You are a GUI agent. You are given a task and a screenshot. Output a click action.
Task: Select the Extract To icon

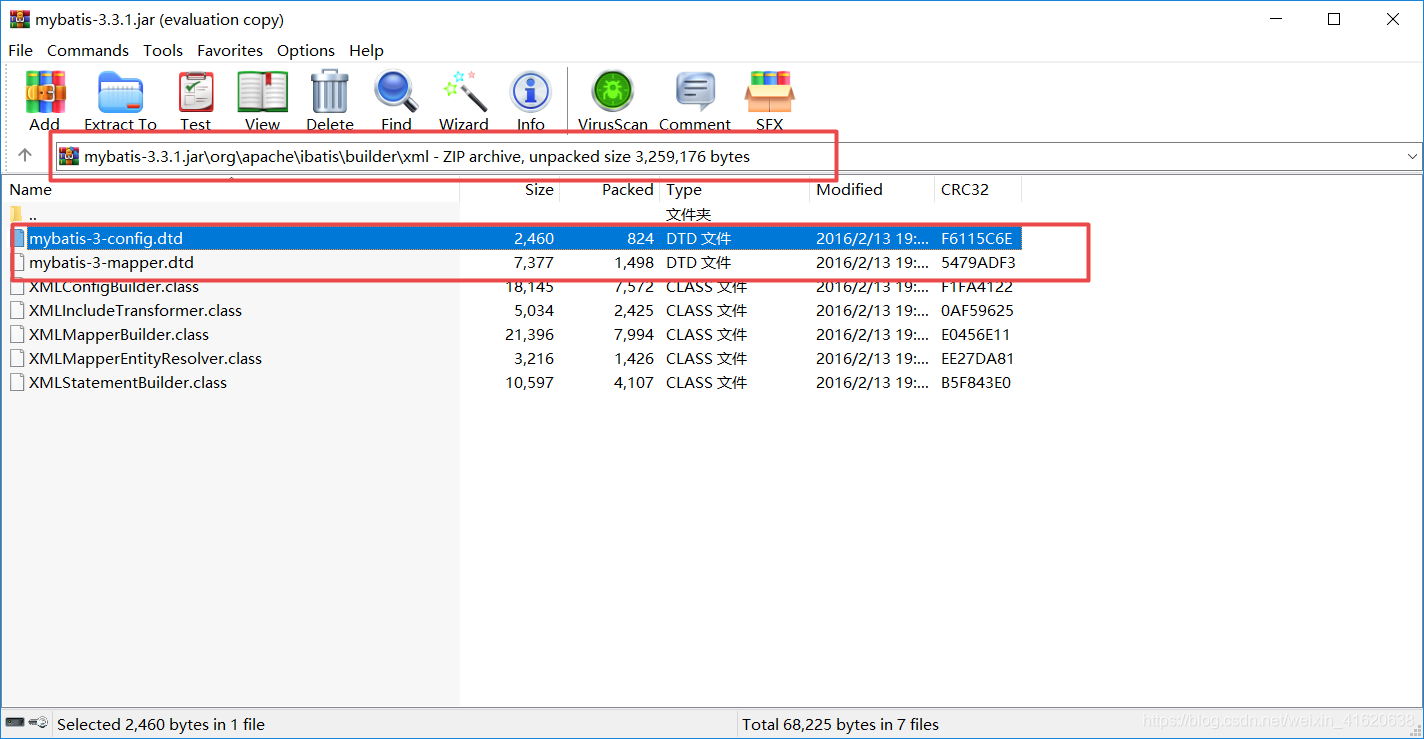click(120, 97)
